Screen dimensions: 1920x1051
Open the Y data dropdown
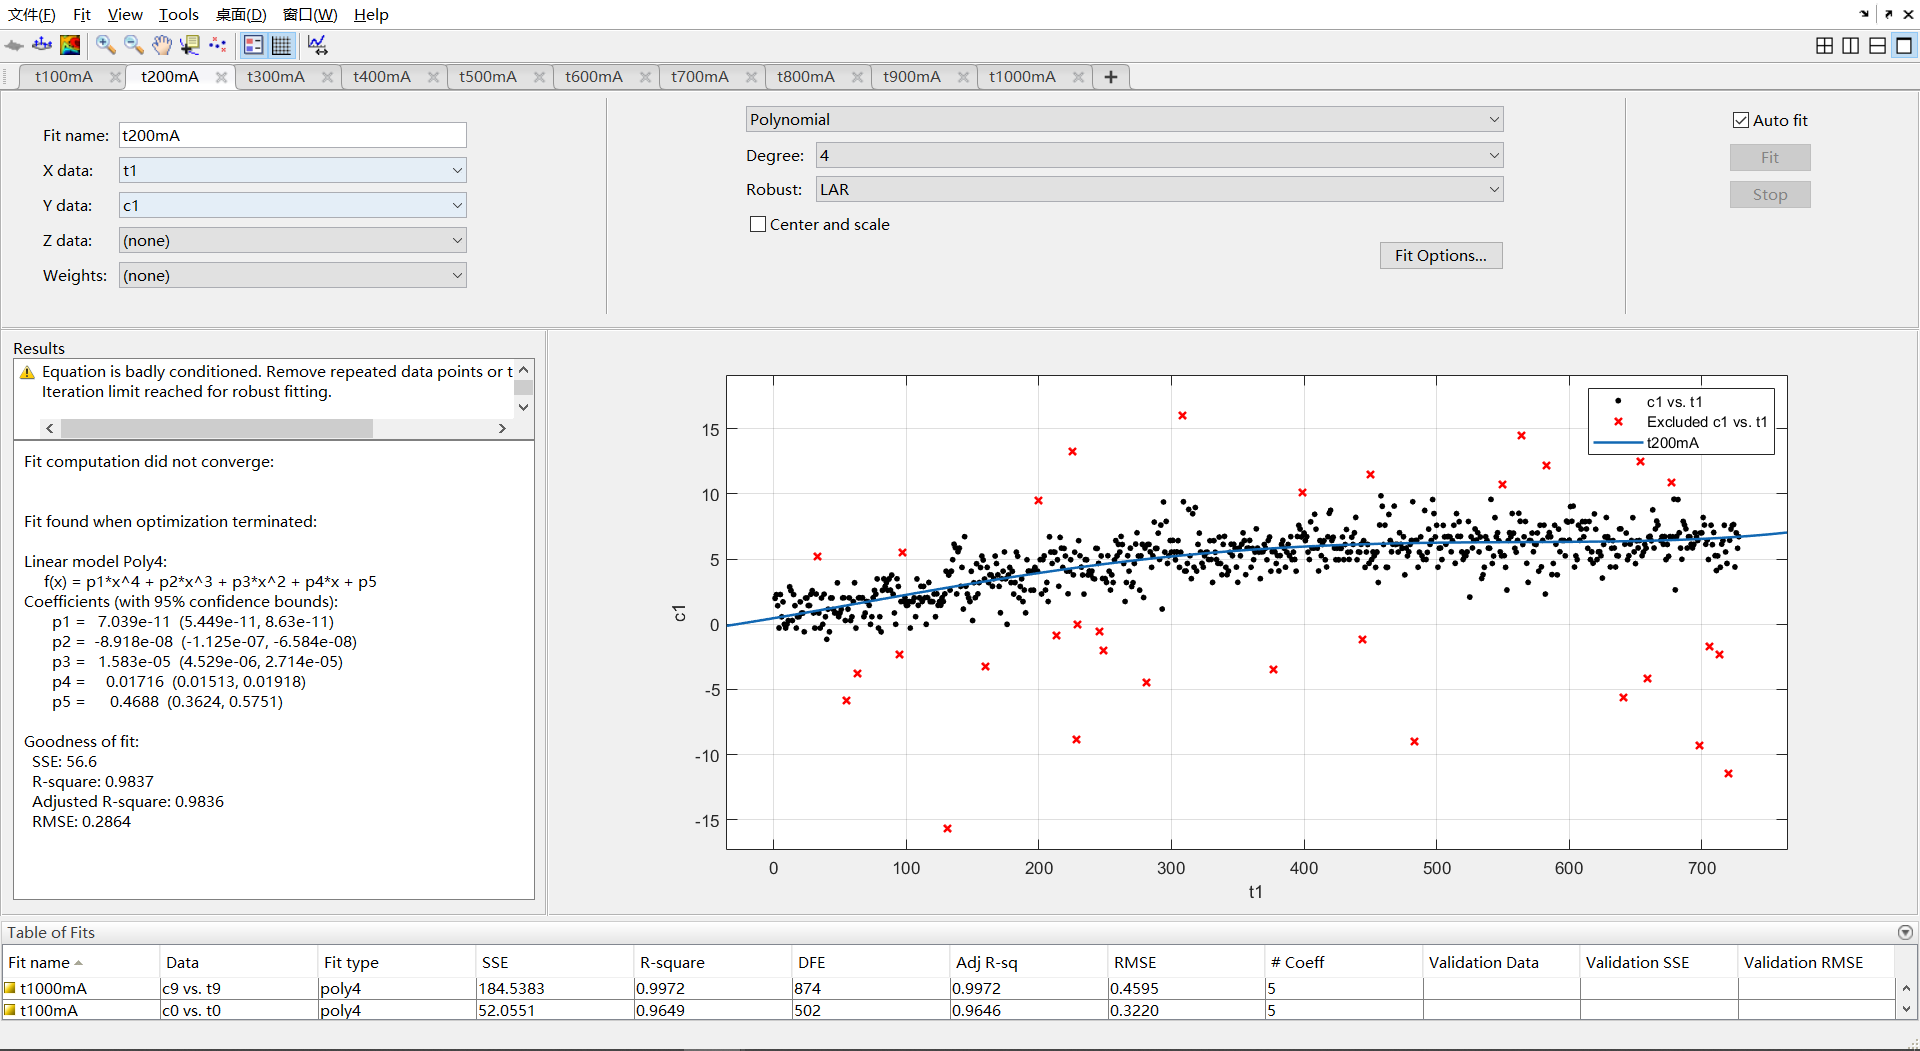292,205
